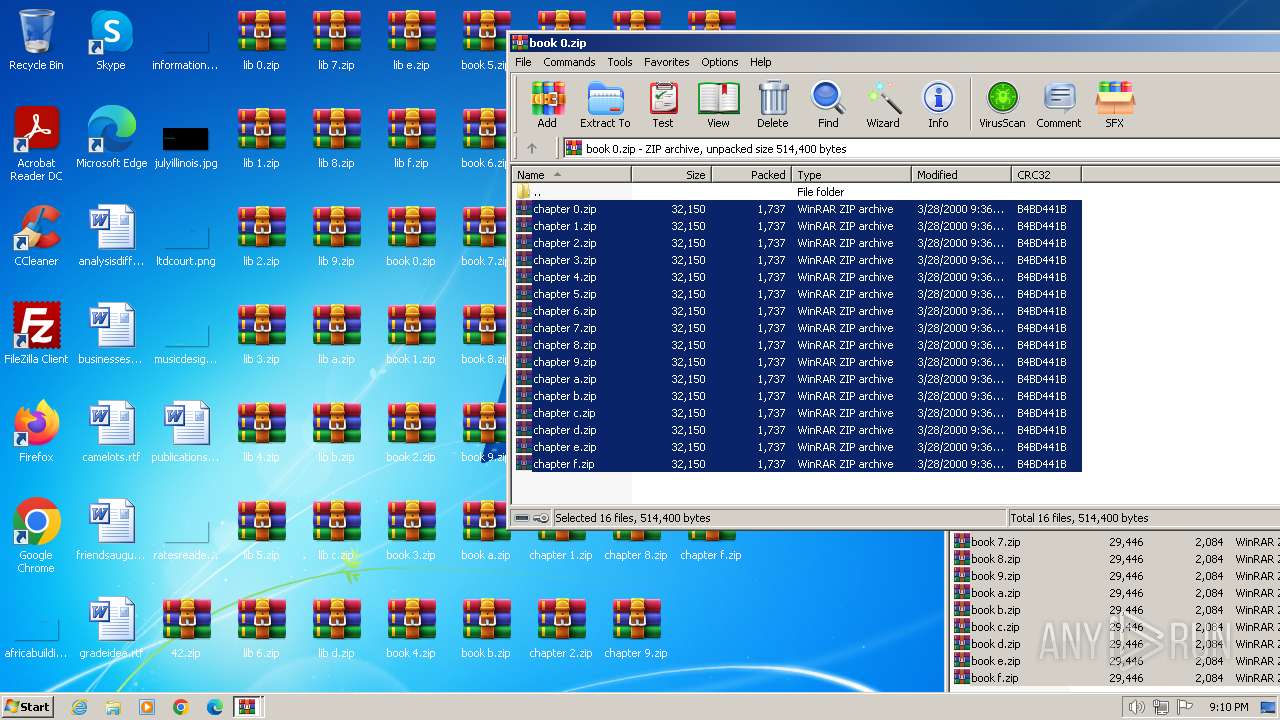Screen dimensions: 1280x720
Task: Sort by the Modified column header
Action: (x=961, y=174)
